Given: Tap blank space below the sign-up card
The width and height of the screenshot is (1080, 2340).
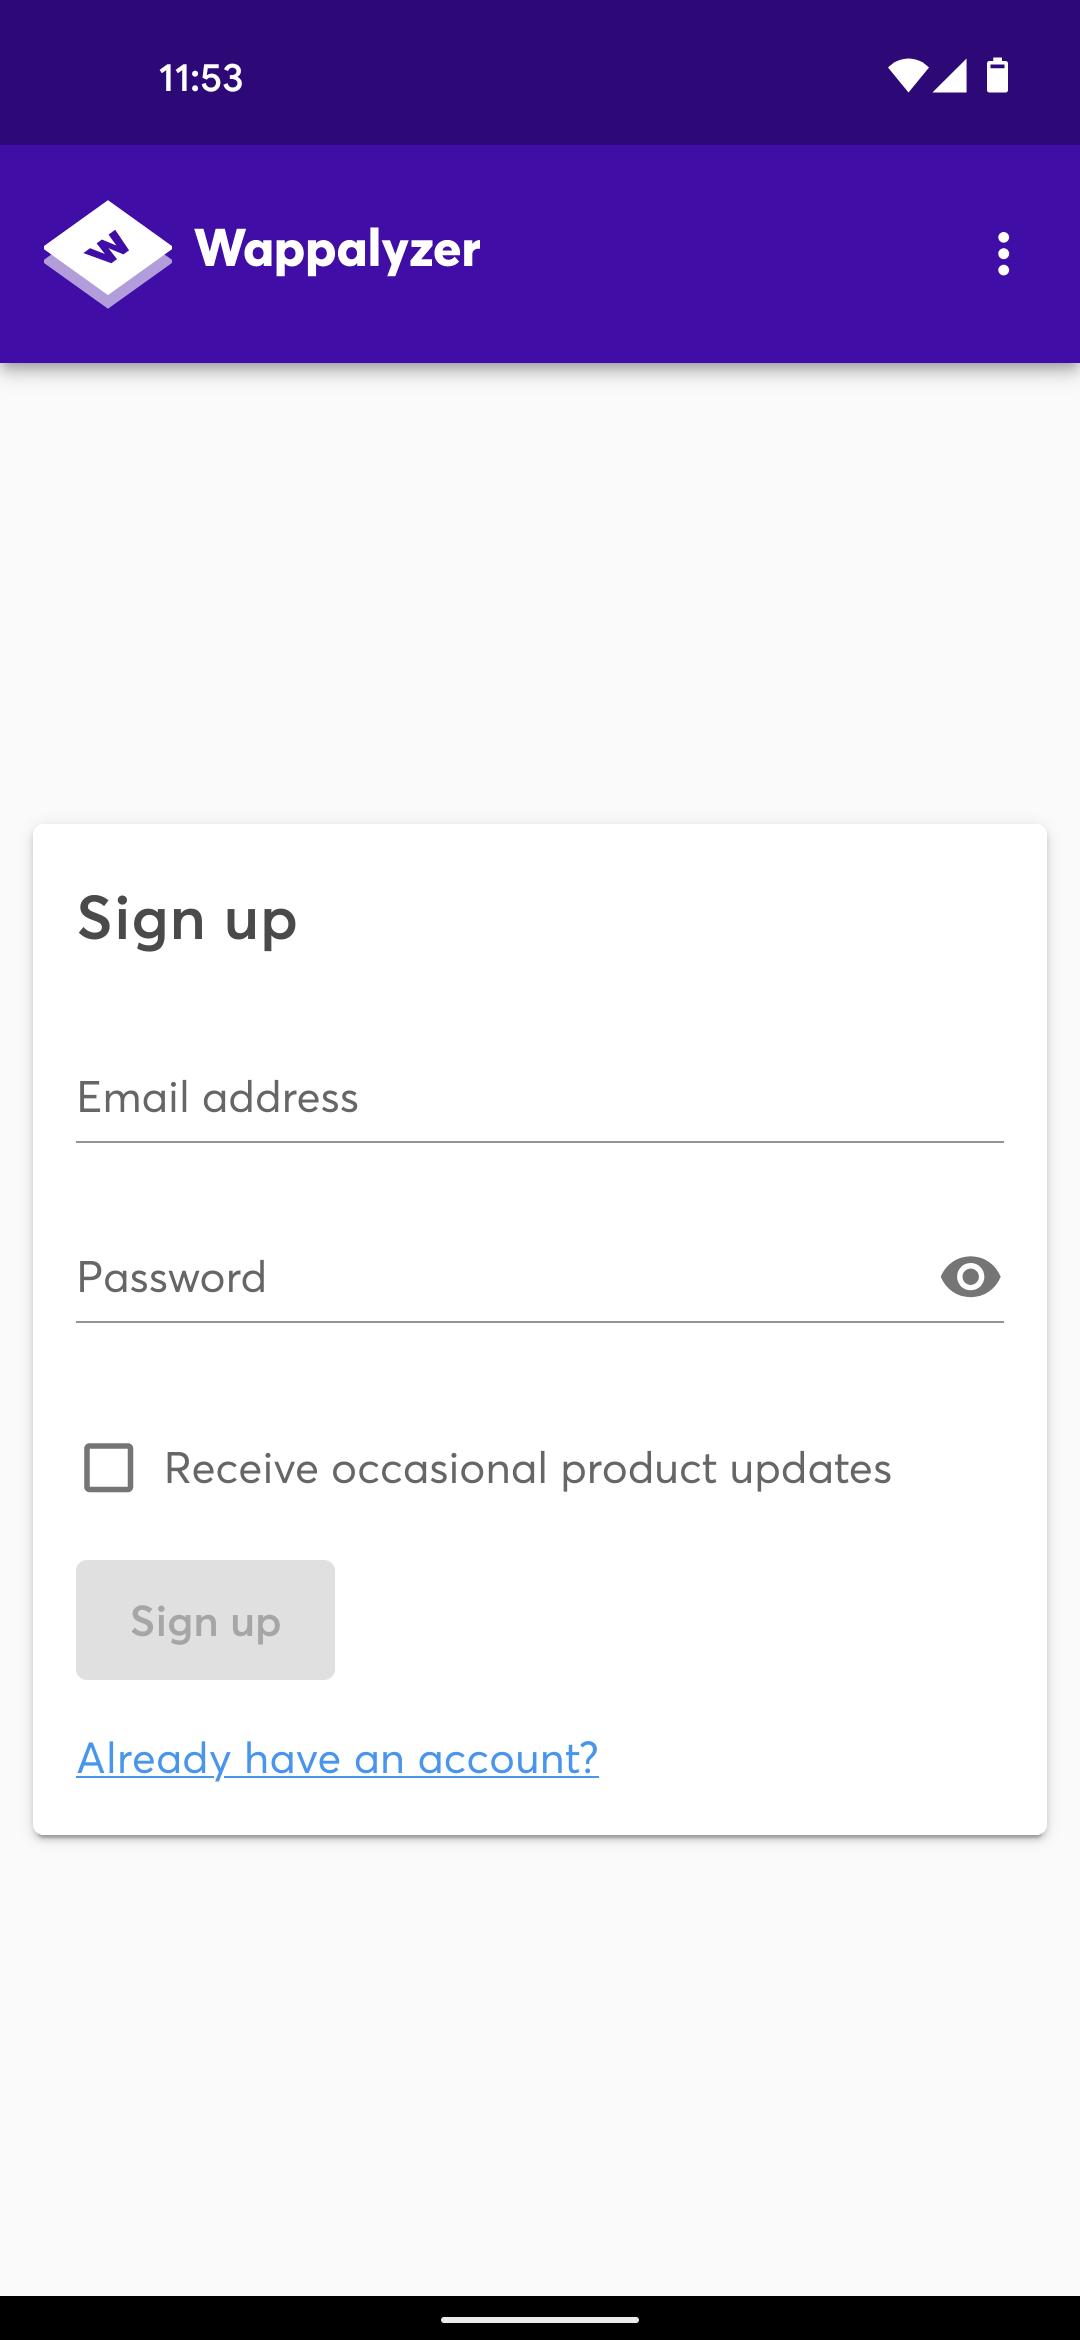Looking at the screenshot, I should 540,2060.
